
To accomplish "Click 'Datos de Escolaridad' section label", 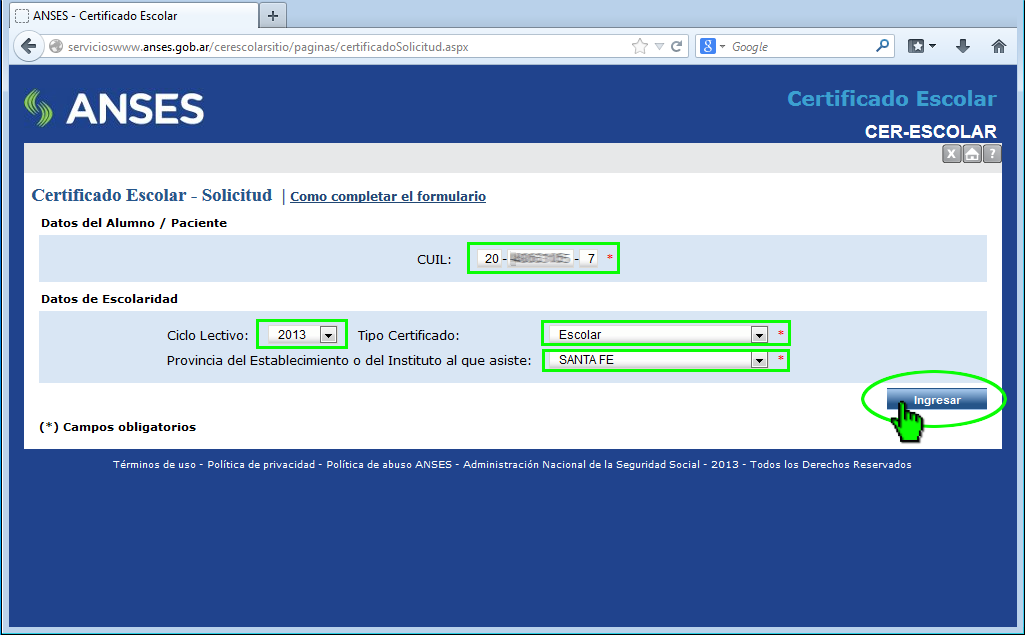I will 109,299.
